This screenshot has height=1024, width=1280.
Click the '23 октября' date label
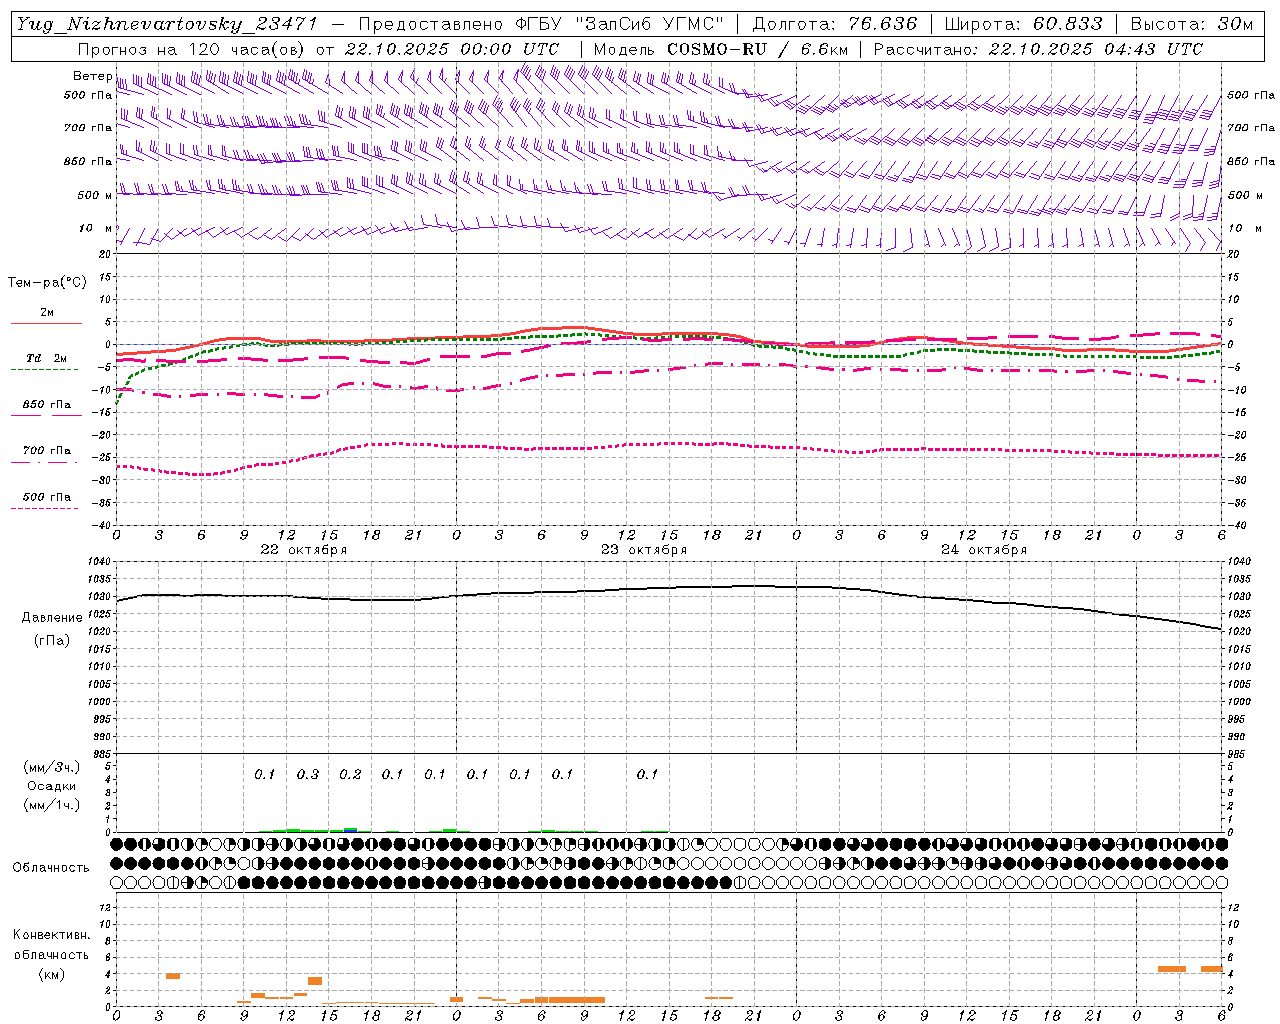pos(644,550)
